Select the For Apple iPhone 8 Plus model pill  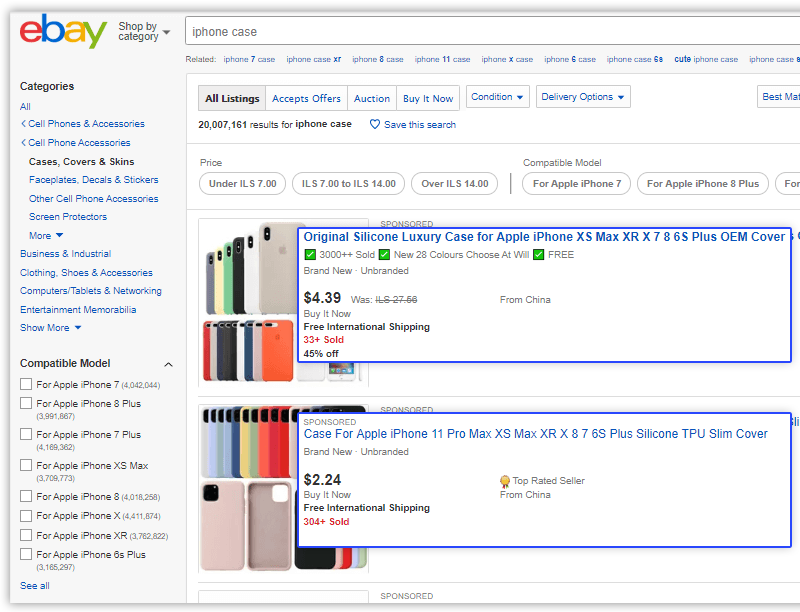[x=703, y=184]
